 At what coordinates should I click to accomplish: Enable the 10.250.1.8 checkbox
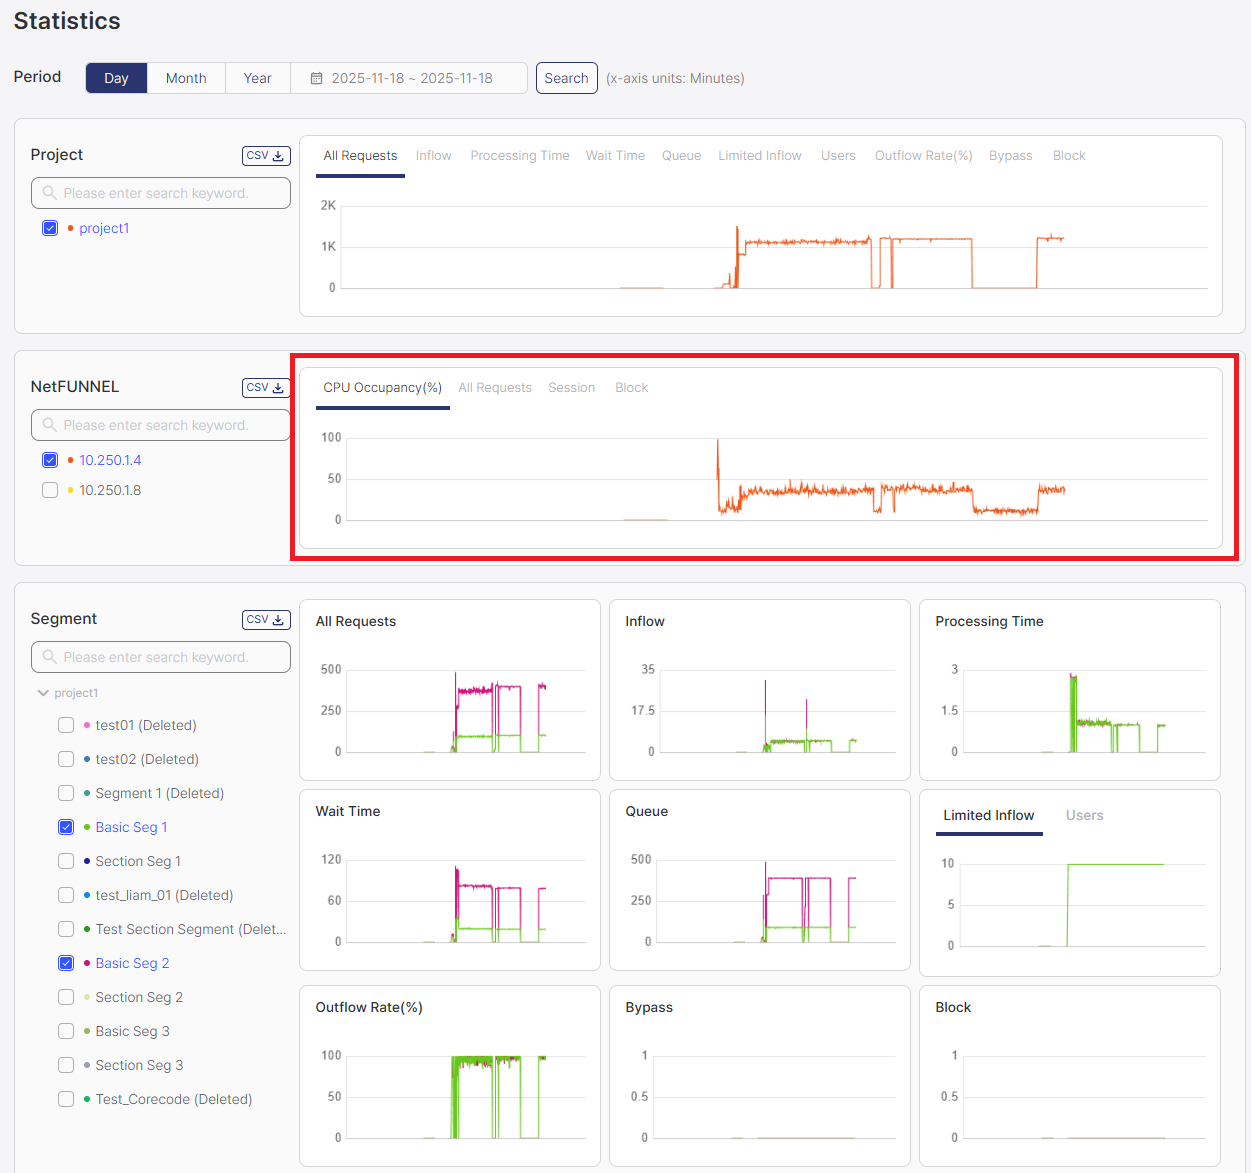50,490
